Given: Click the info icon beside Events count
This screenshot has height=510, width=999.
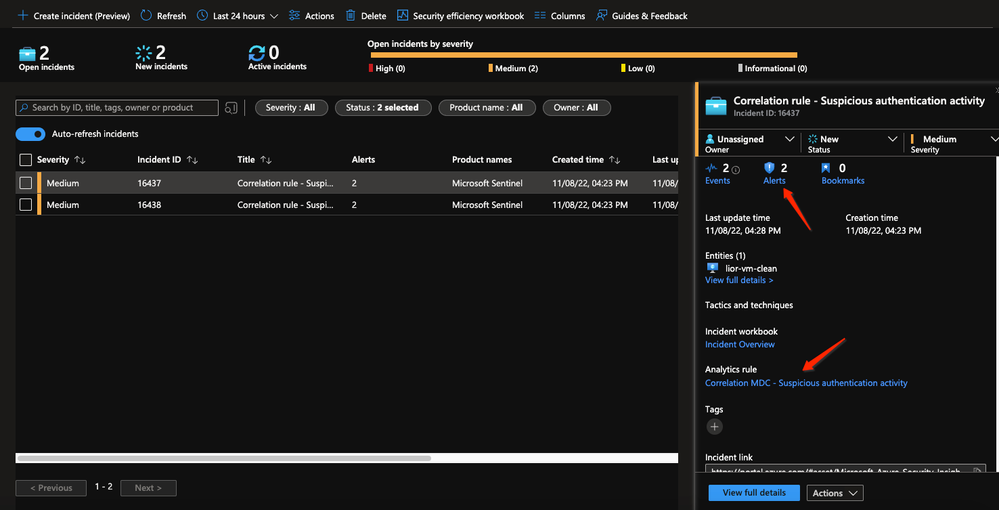Looking at the screenshot, I should tap(736, 170).
